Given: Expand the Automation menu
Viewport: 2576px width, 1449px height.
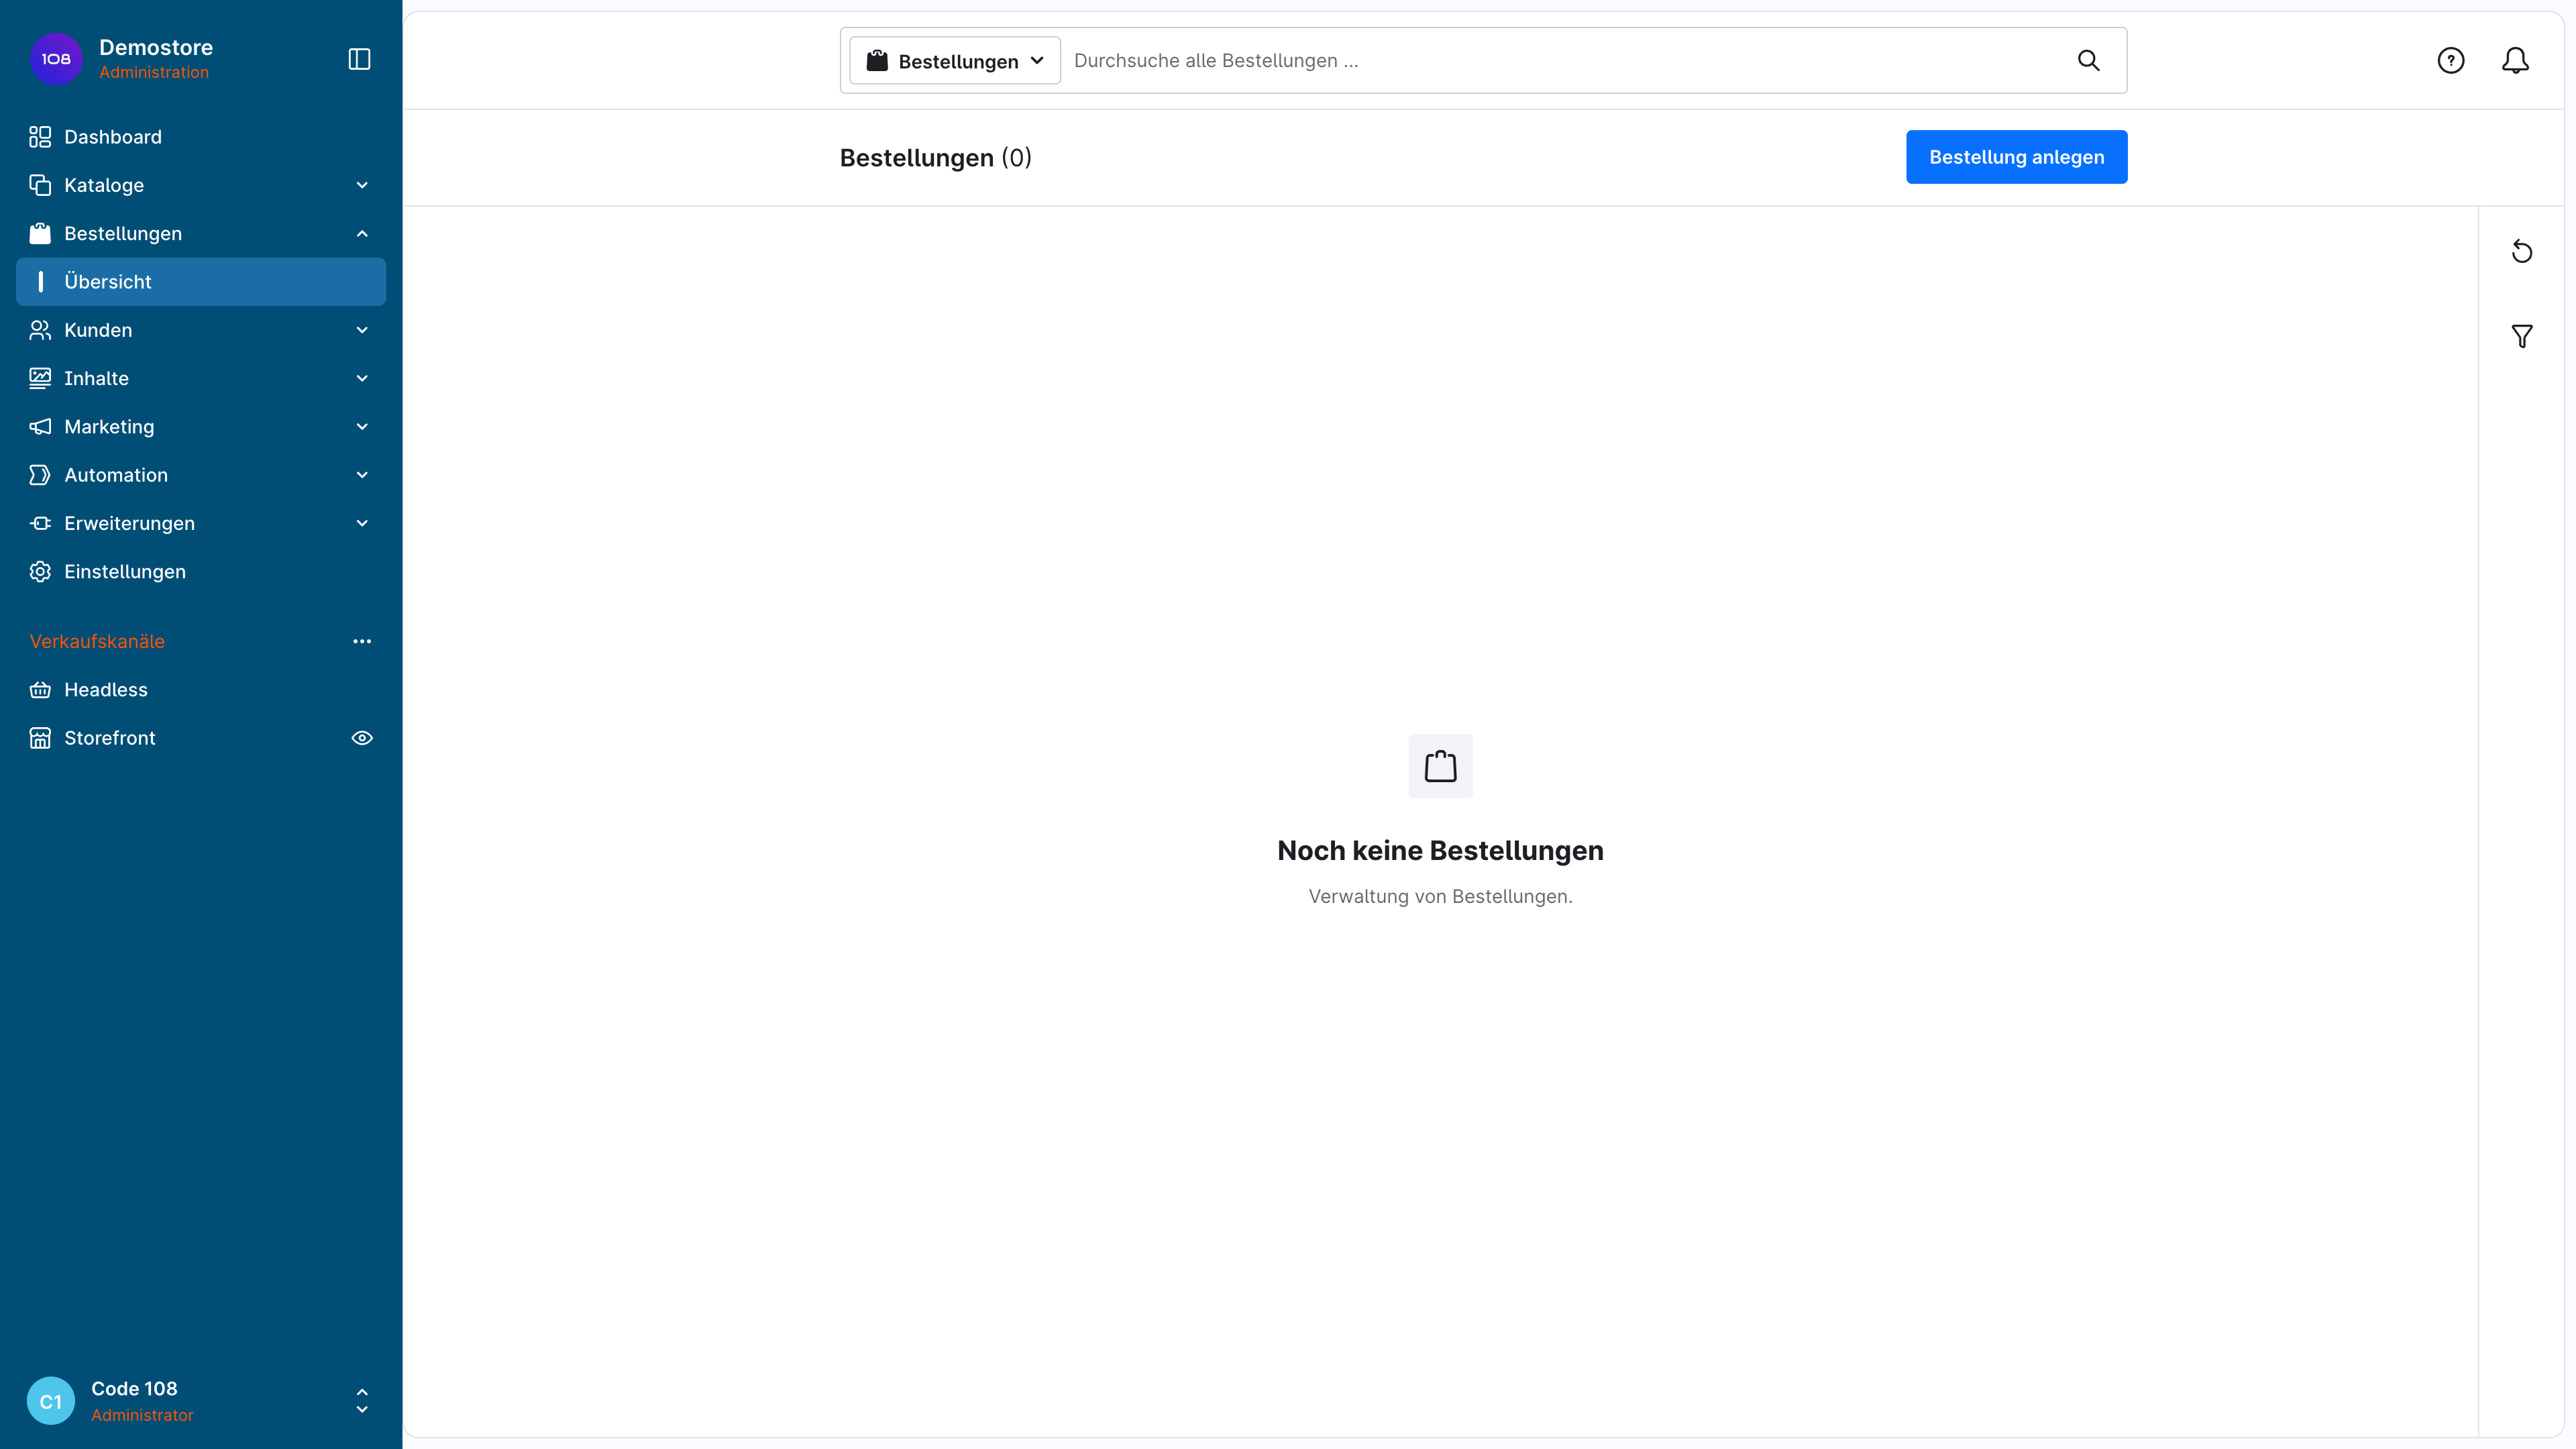Looking at the screenshot, I should coord(201,475).
